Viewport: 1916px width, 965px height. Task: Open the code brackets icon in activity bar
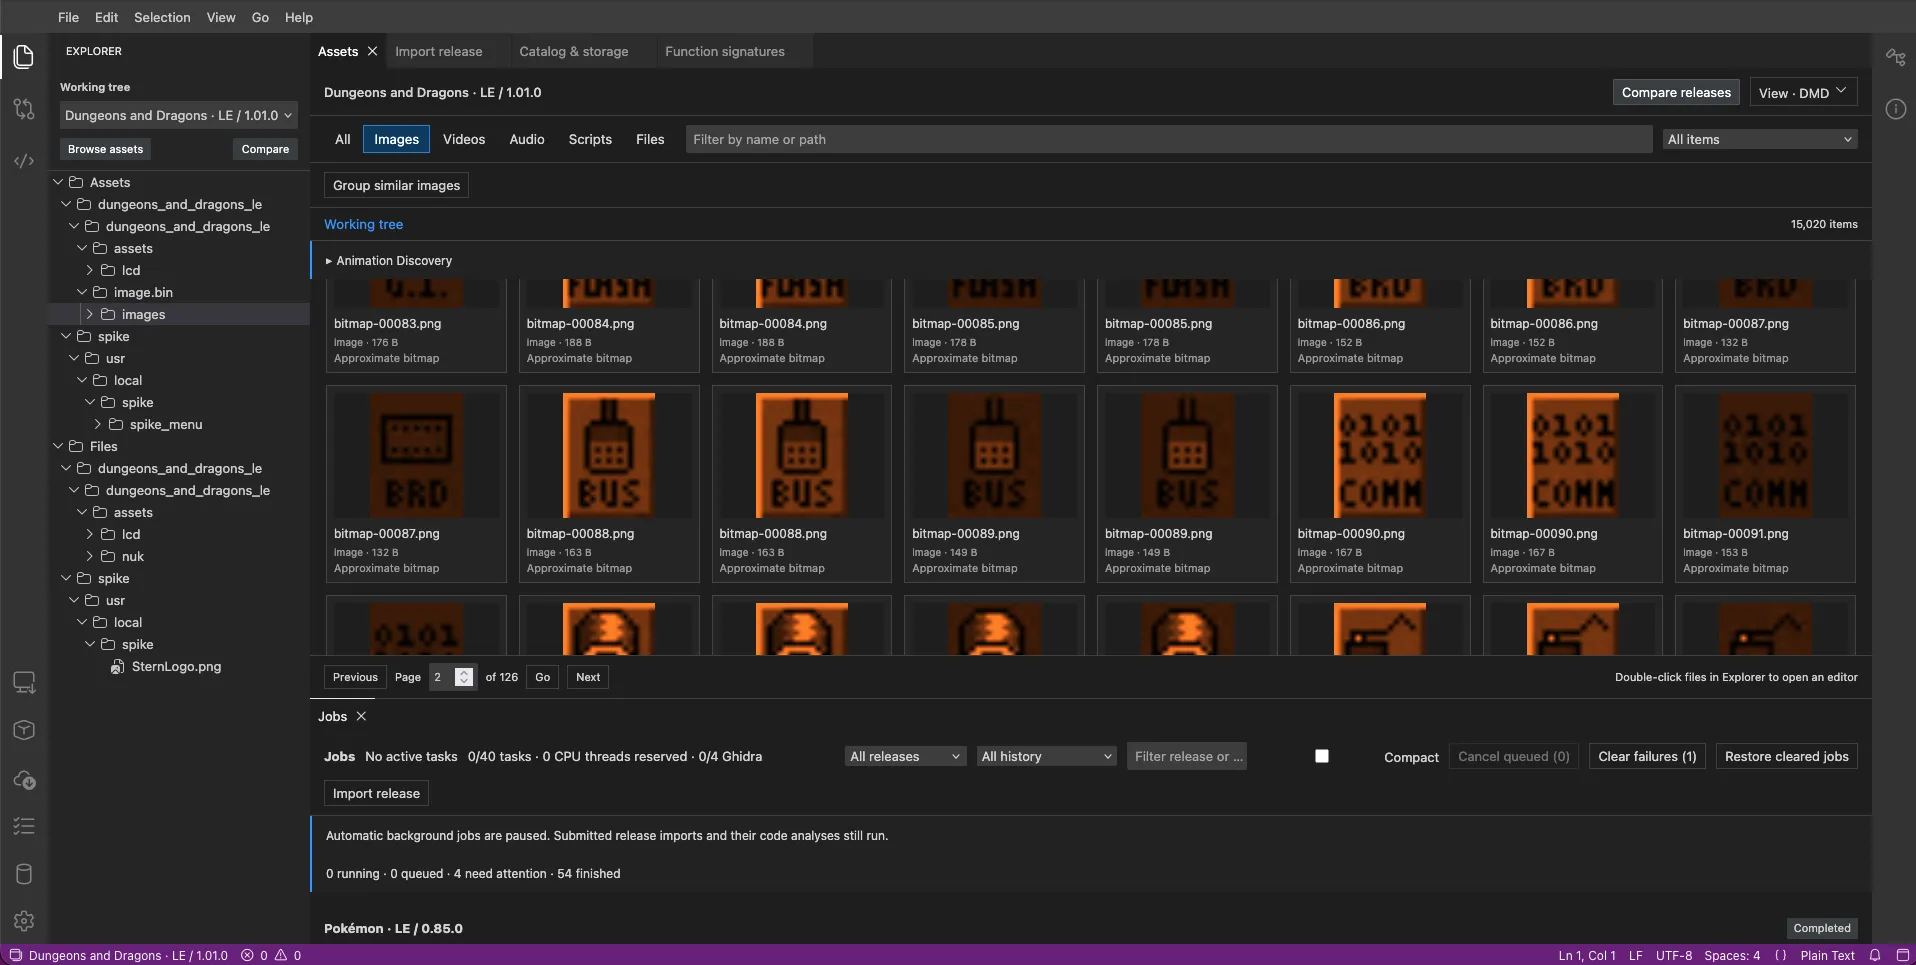pos(24,161)
